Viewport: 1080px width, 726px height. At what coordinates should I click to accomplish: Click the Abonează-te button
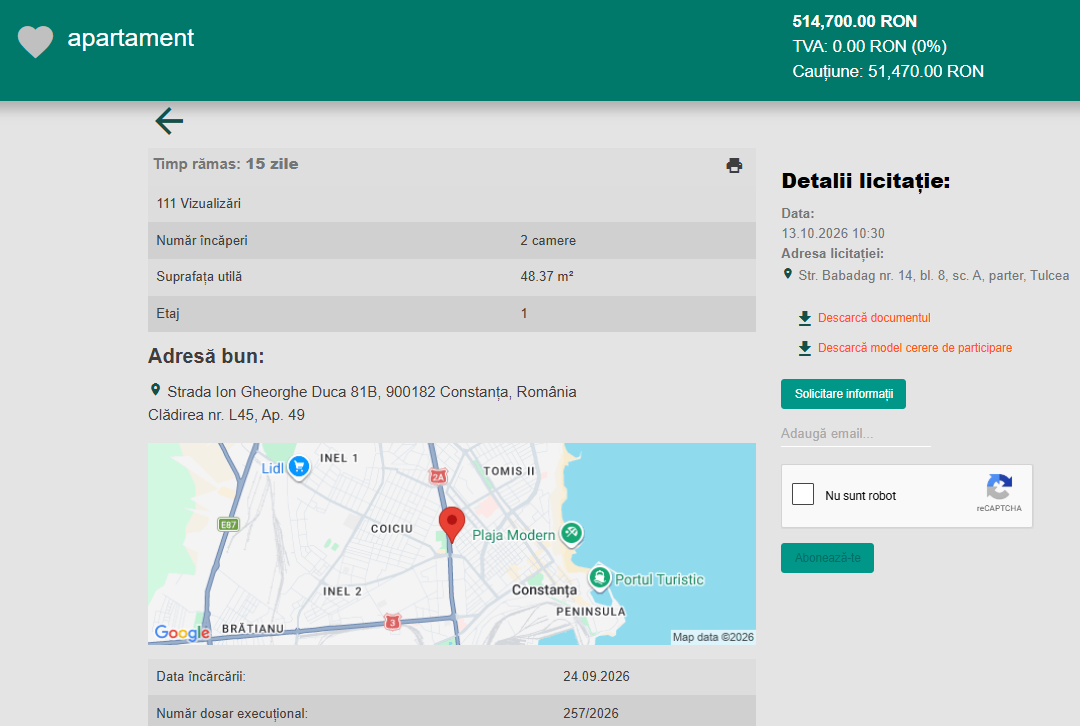(827, 558)
